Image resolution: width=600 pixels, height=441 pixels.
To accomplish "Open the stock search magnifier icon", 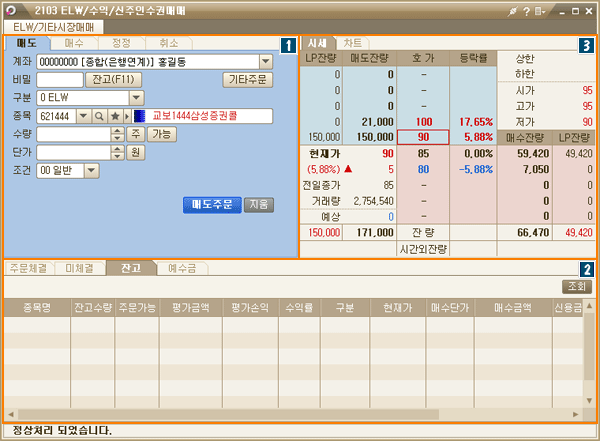I will pyautogui.click(x=99, y=116).
